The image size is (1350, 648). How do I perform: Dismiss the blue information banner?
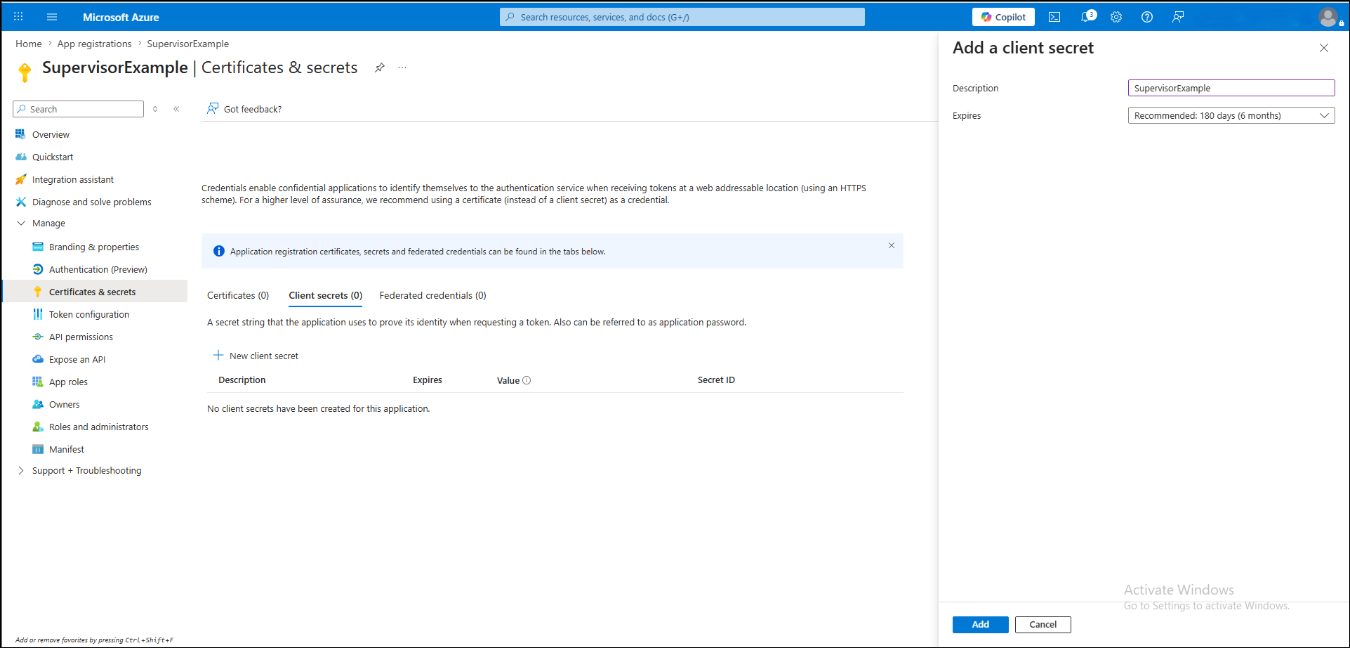[892, 245]
